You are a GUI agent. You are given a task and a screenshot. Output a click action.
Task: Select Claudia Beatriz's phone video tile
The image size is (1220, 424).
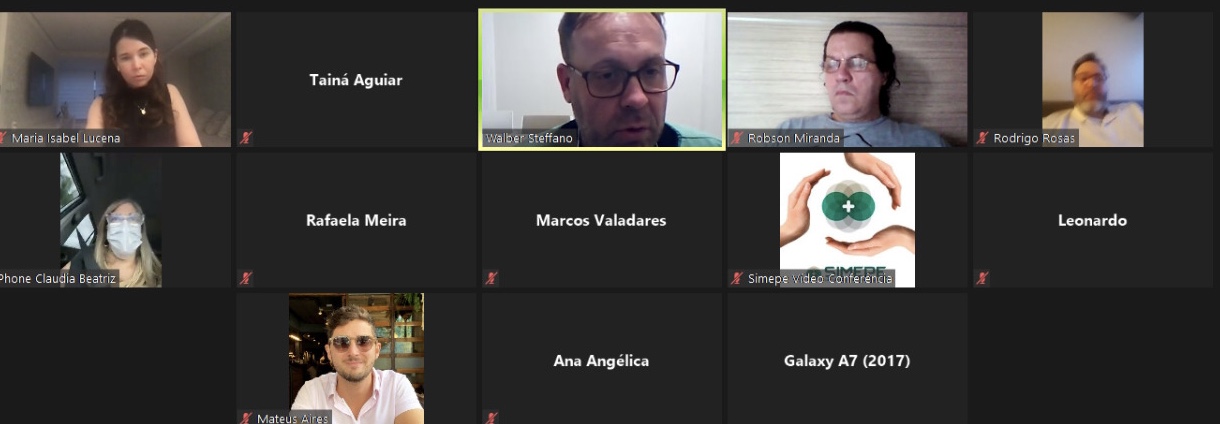pyautogui.click(x=115, y=220)
